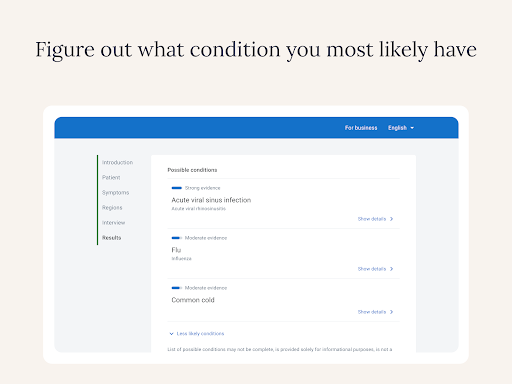Viewport: 512px width, 384px height.
Task: Select the Symptoms step in sidebar
Action: click(115, 193)
